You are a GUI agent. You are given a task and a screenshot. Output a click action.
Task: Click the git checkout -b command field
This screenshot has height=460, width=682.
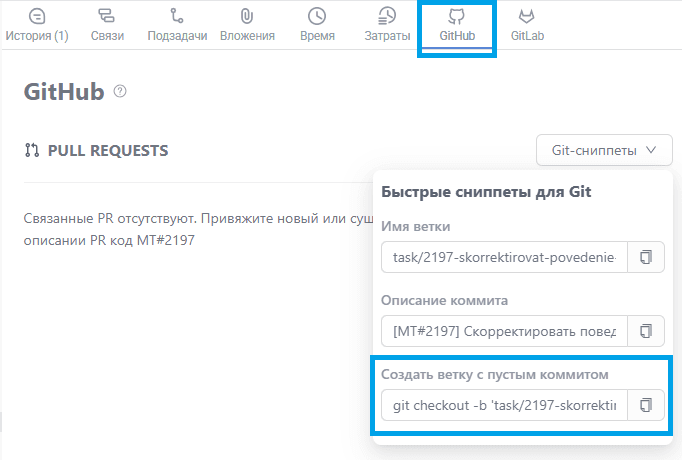pyautogui.click(x=504, y=405)
